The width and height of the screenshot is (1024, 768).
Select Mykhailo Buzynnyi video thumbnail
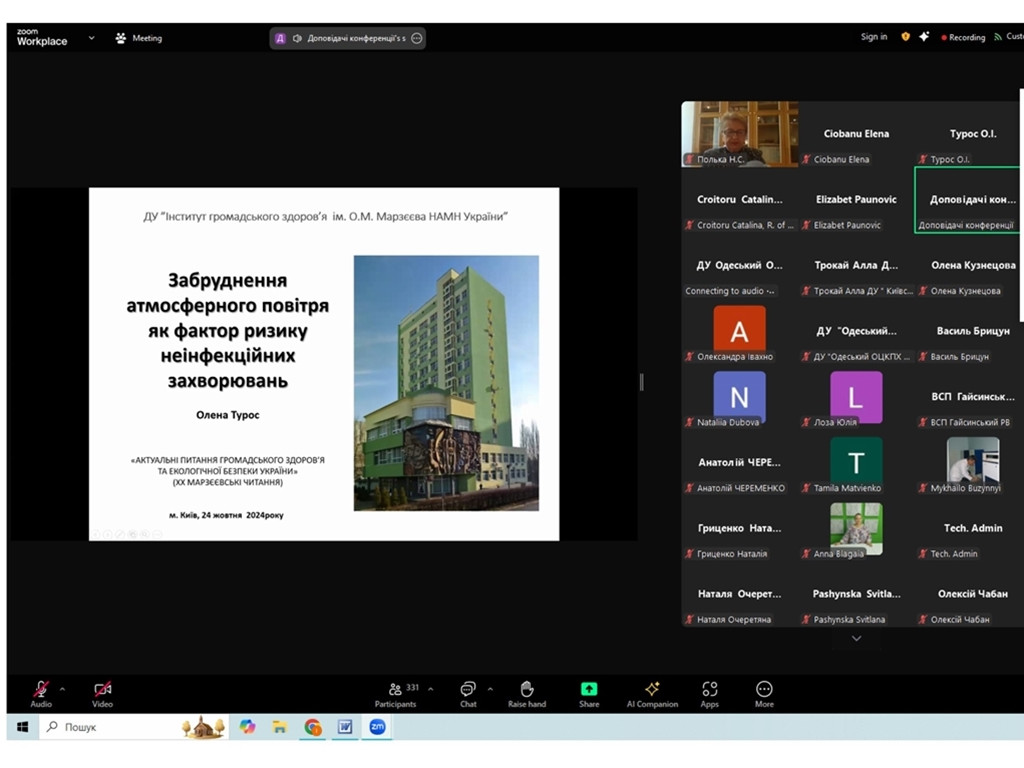click(972, 460)
